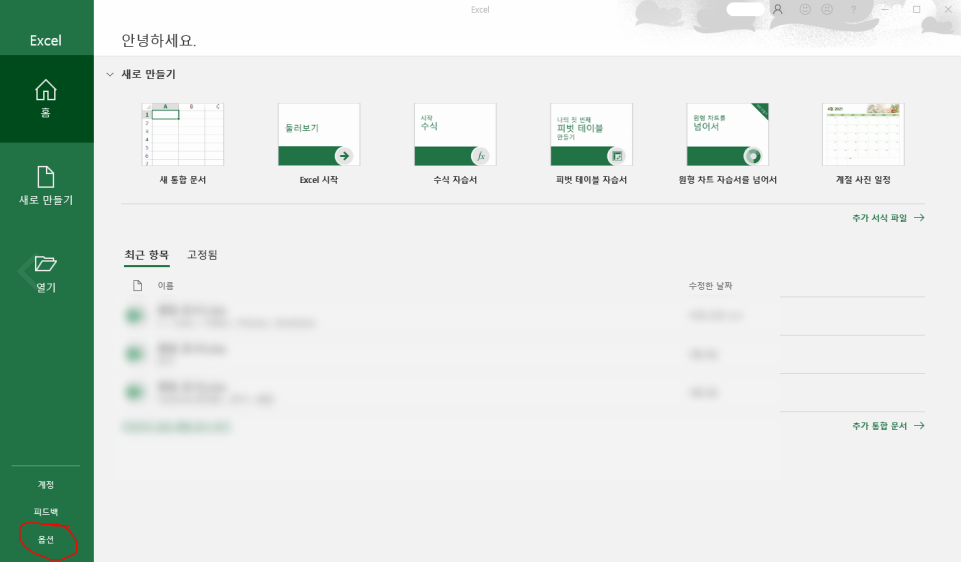Follow the 추가 서식 파일 link
The height and width of the screenshot is (562, 961).
888,218
